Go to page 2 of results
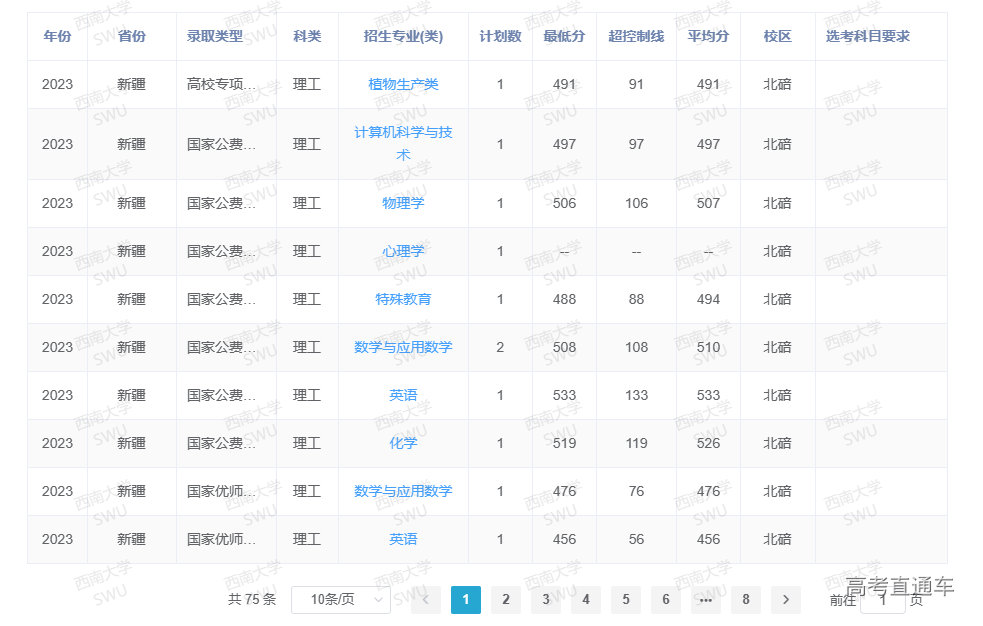Image resolution: width=983 pixels, height=626 pixels. click(506, 601)
